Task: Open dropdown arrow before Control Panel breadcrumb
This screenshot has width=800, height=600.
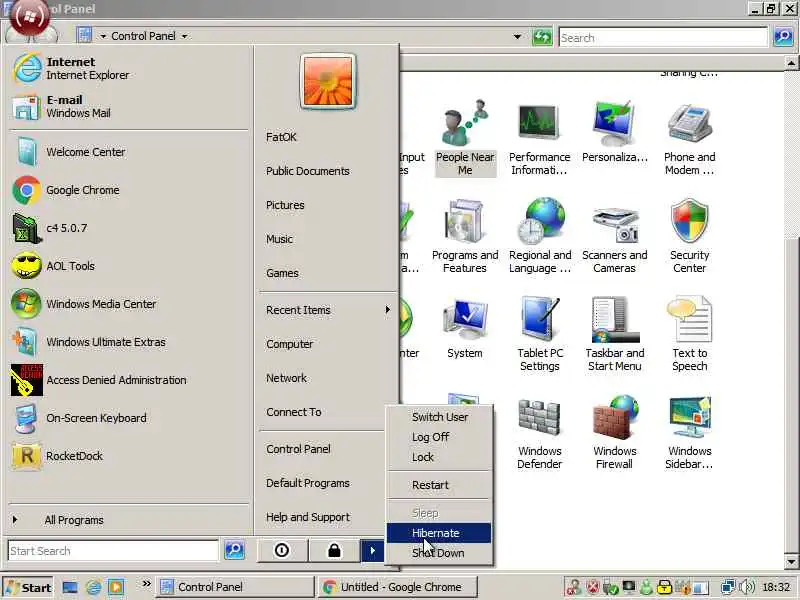Action: [103, 36]
